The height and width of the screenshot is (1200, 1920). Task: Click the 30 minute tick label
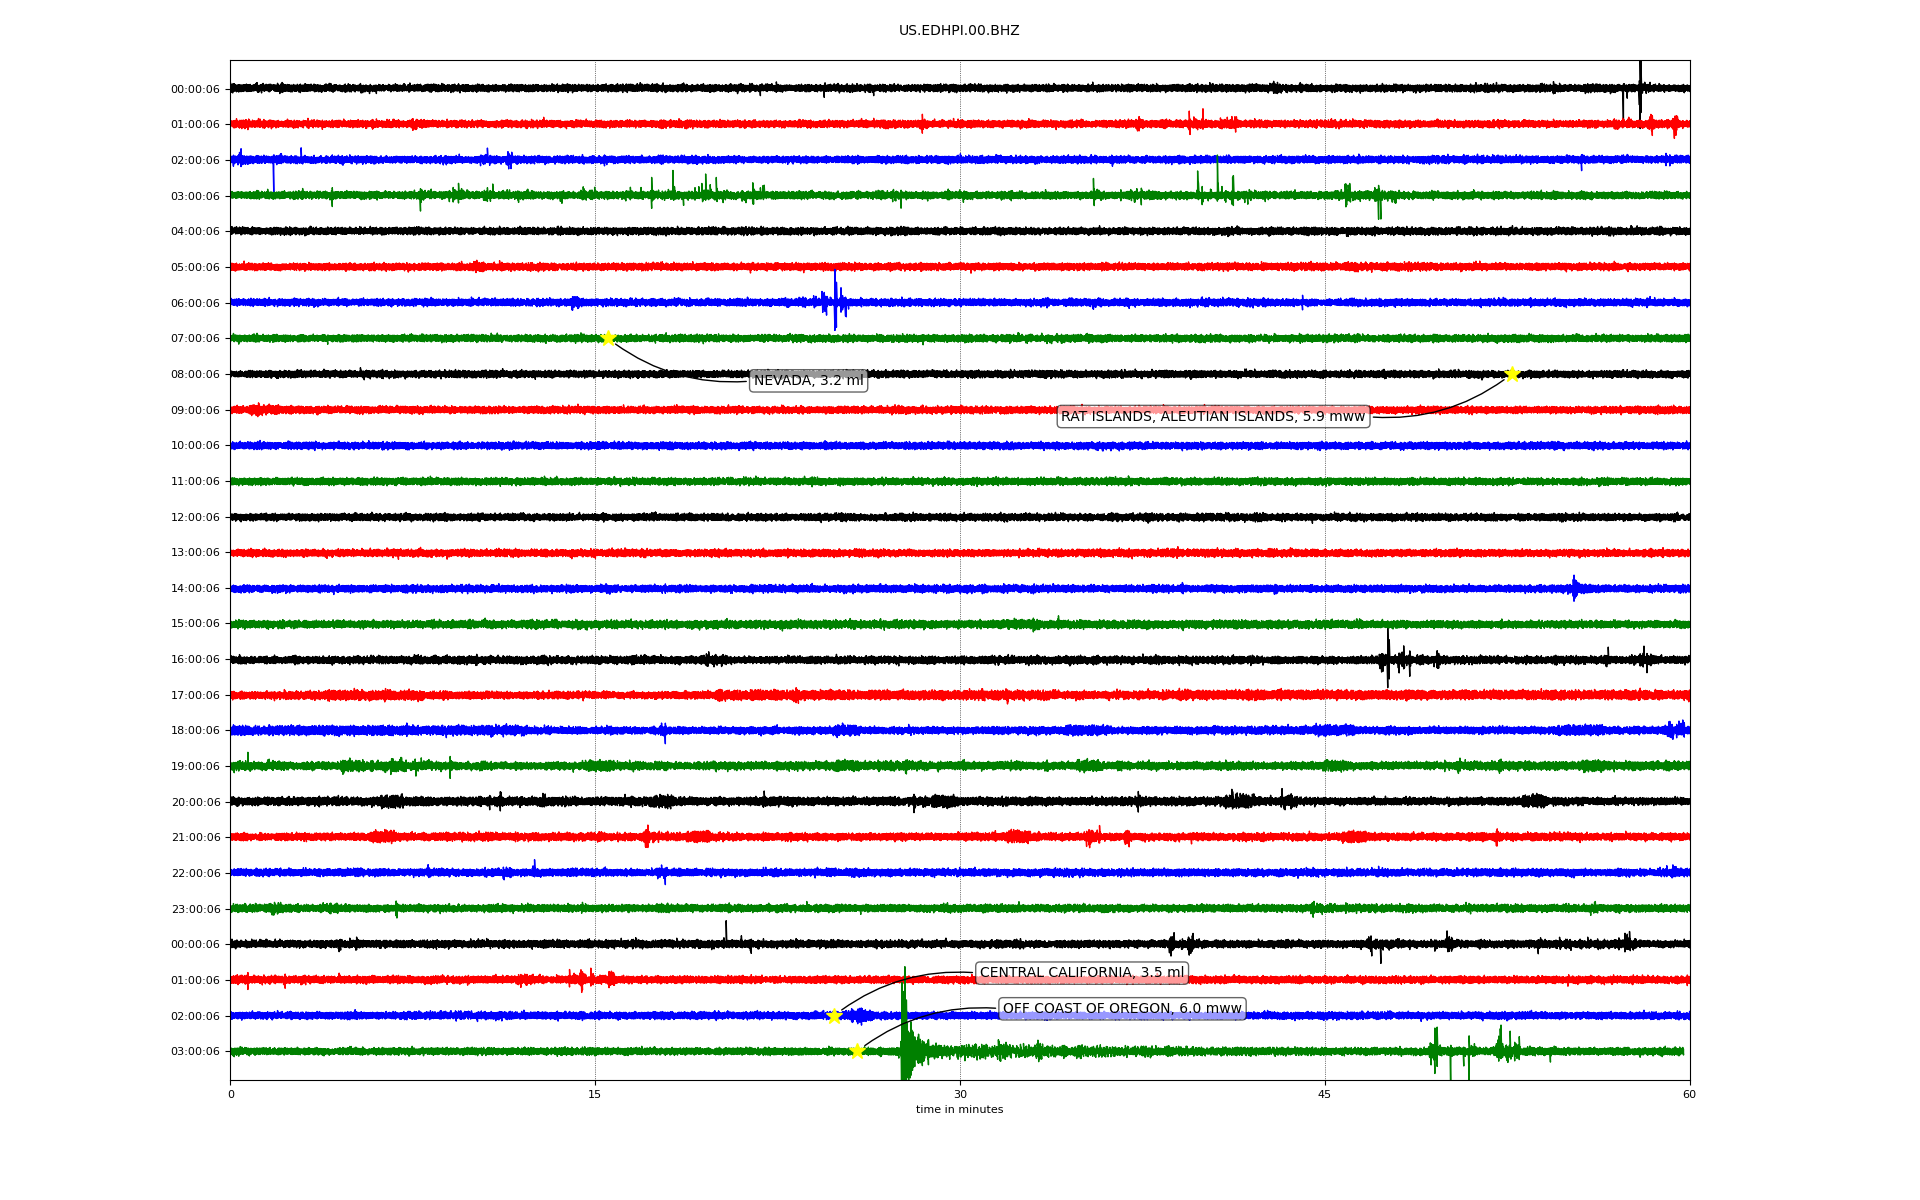pyautogui.click(x=960, y=1094)
